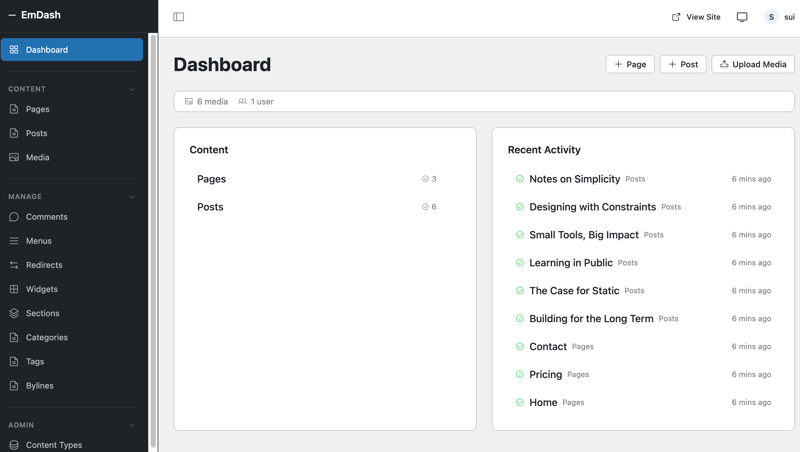Open the user avatar S
This screenshot has height=452, width=800.
pos(771,17)
